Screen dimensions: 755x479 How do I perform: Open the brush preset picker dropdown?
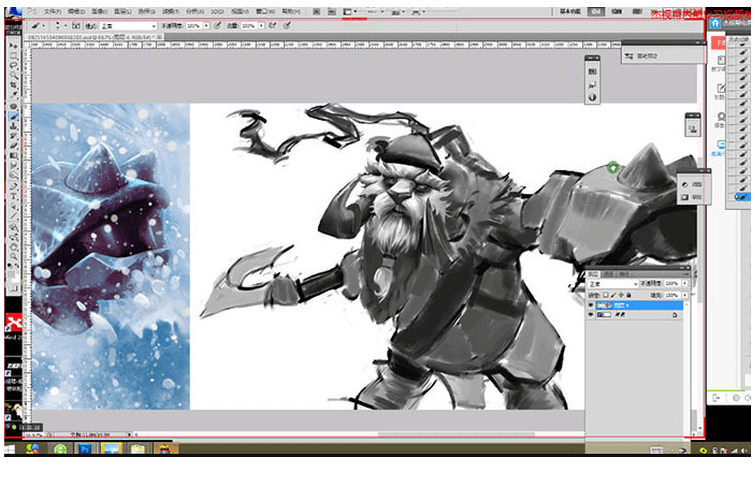(x=63, y=26)
